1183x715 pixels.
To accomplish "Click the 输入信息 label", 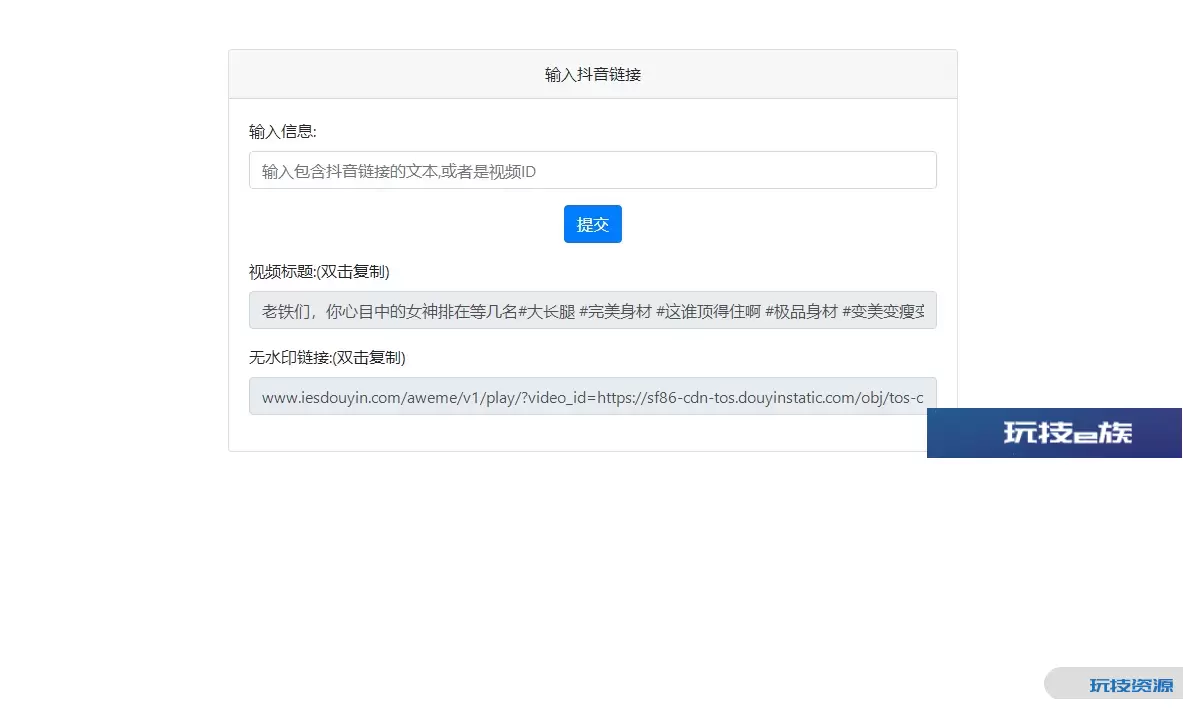I will point(282,132).
